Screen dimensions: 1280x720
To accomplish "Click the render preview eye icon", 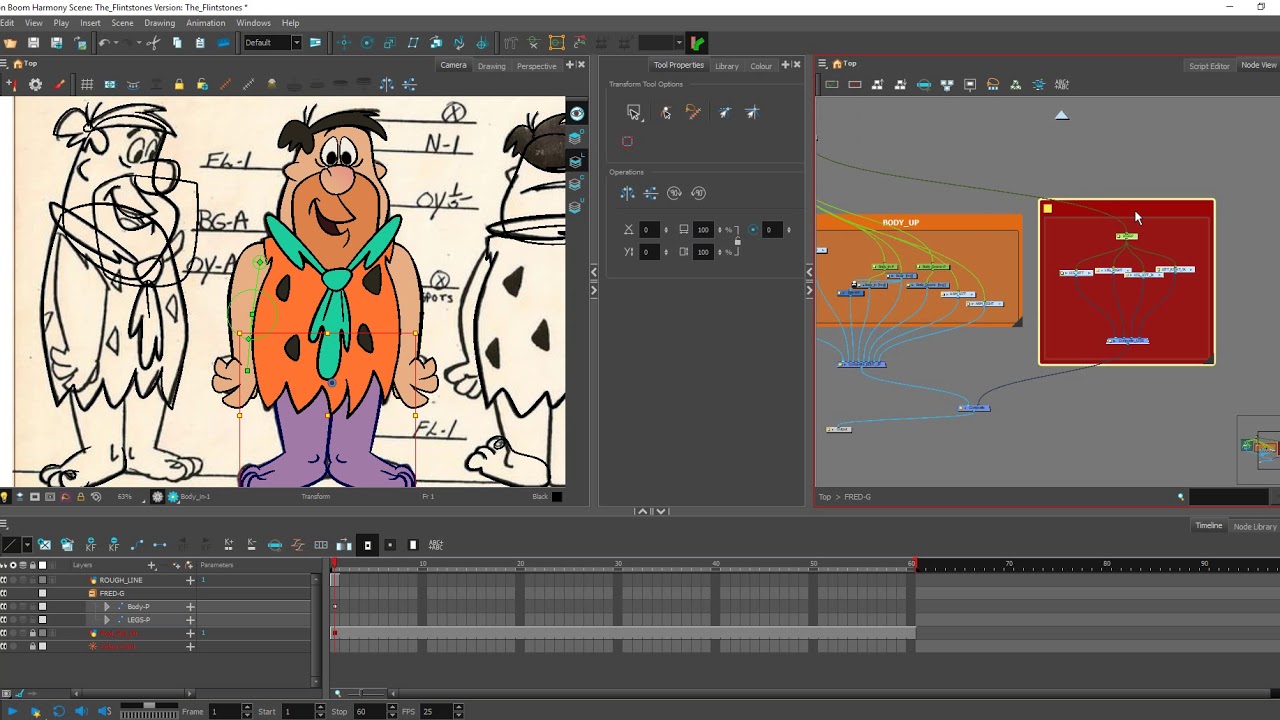I will pos(577,114).
